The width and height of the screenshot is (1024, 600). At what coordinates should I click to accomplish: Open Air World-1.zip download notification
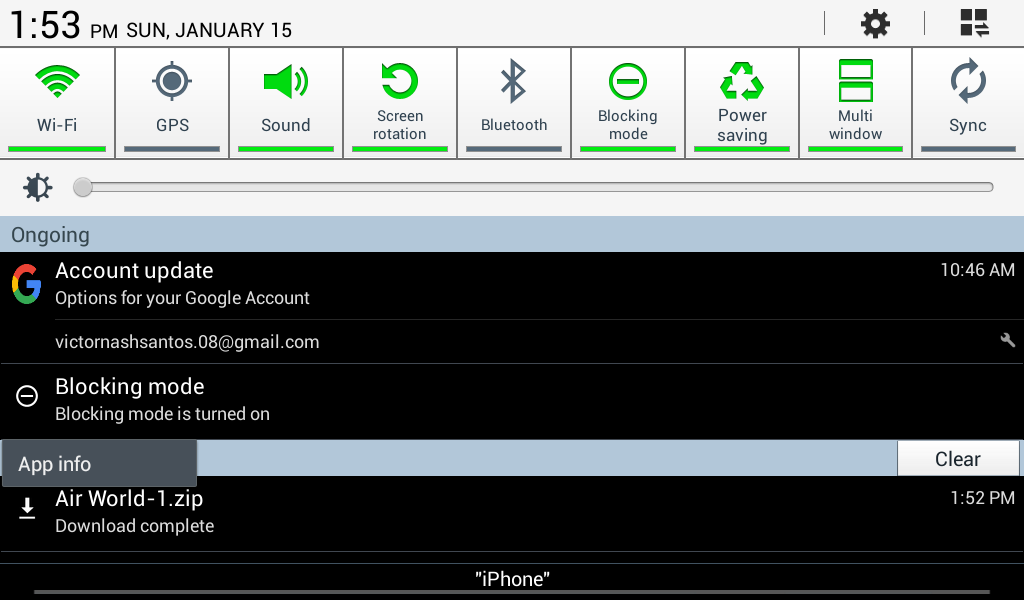[512, 513]
